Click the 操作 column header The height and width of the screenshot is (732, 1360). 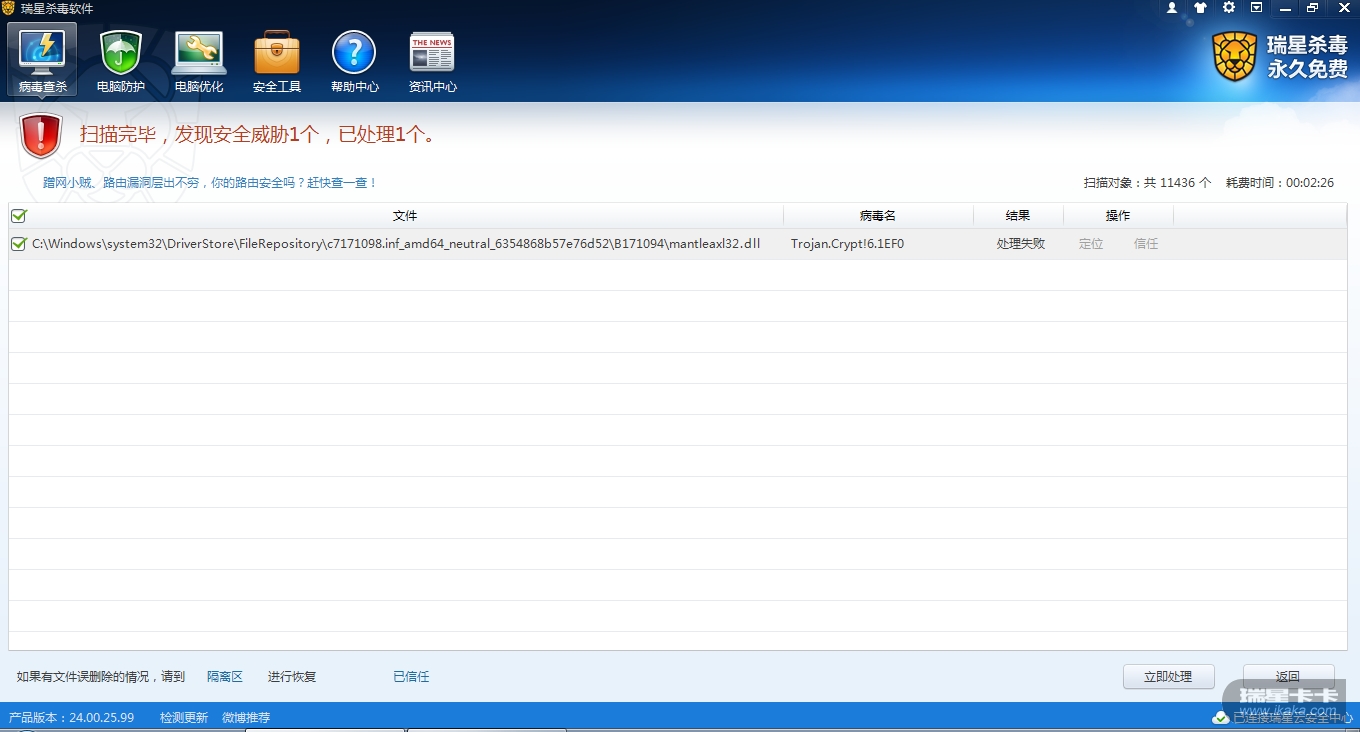point(1118,216)
